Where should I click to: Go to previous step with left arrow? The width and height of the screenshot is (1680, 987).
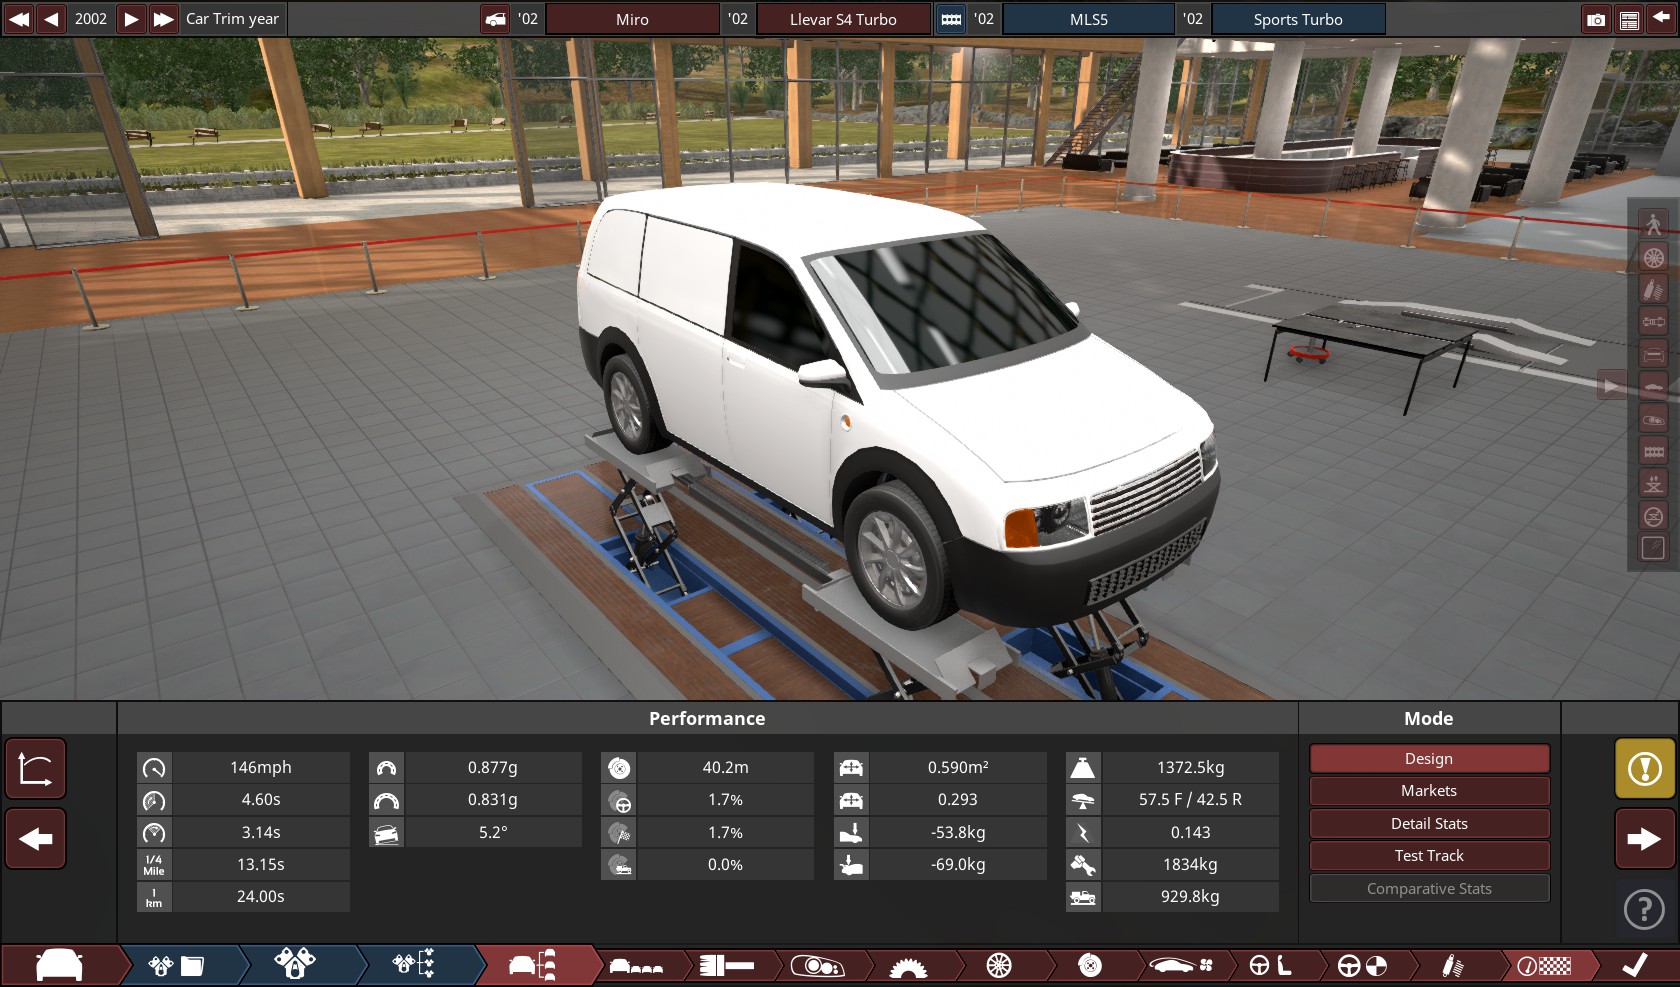(36, 838)
